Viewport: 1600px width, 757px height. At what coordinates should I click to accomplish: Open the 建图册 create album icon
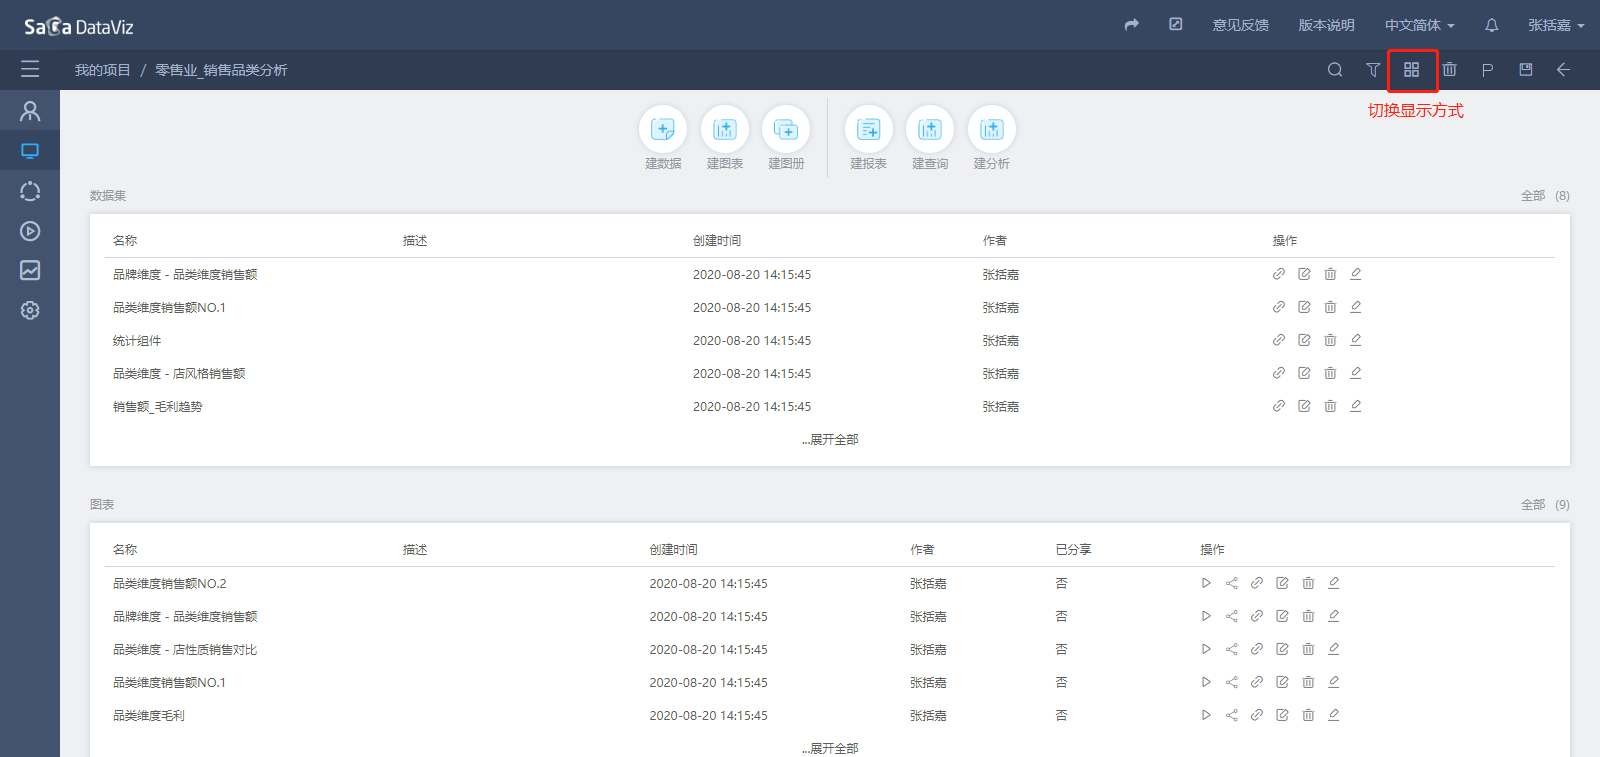pos(786,130)
